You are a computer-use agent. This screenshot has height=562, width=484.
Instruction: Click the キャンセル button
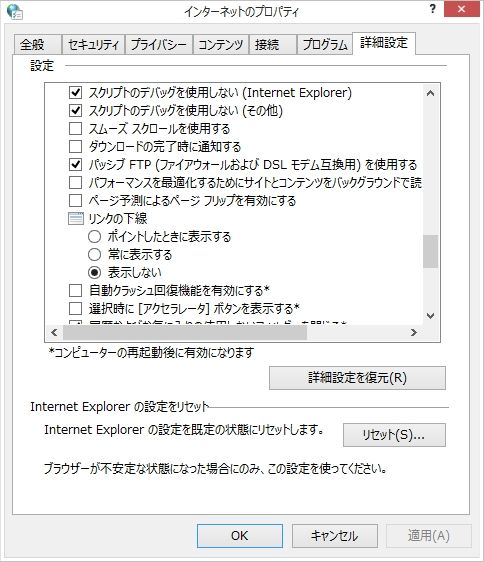point(334,536)
